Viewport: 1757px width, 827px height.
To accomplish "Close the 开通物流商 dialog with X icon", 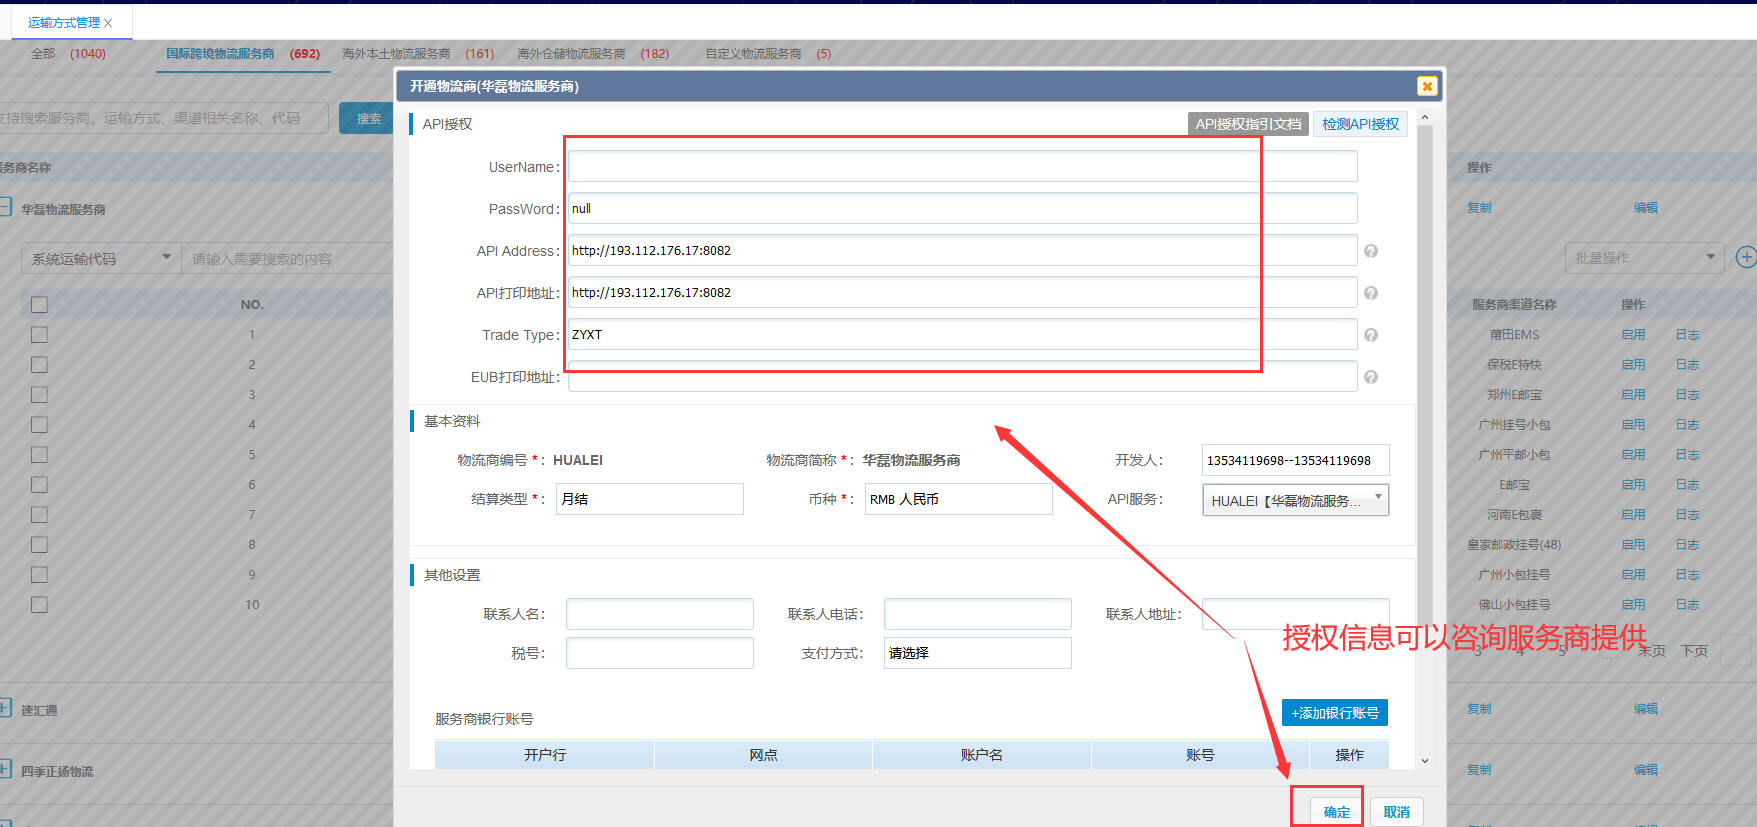I will (x=1427, y=87).
